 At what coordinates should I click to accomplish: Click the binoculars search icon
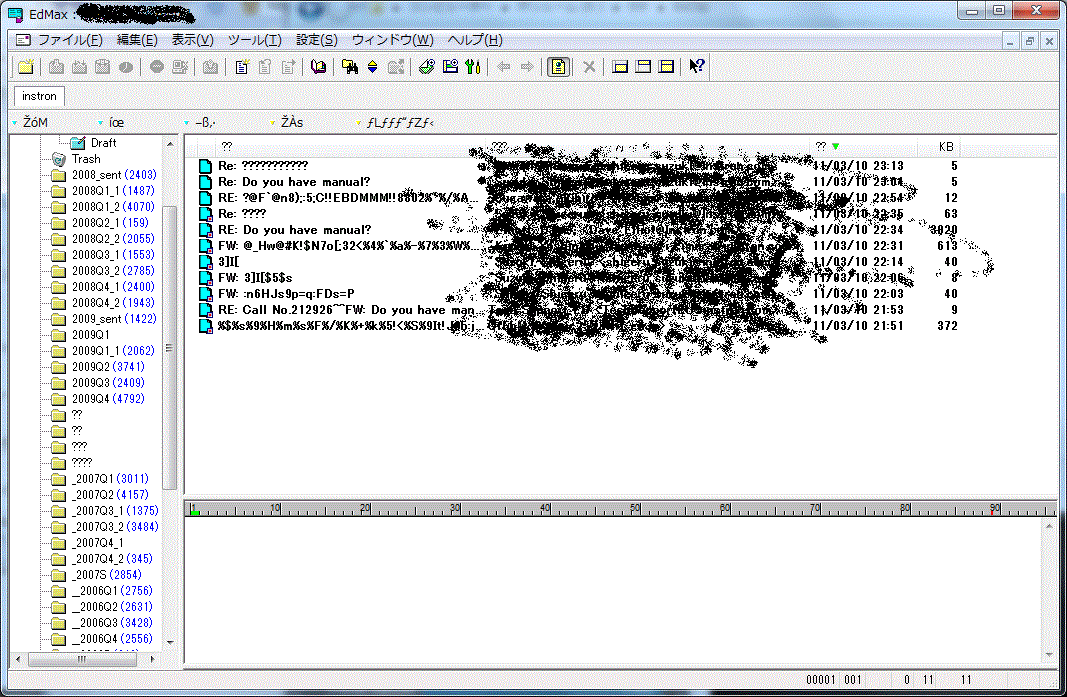(x=349, y=67)
